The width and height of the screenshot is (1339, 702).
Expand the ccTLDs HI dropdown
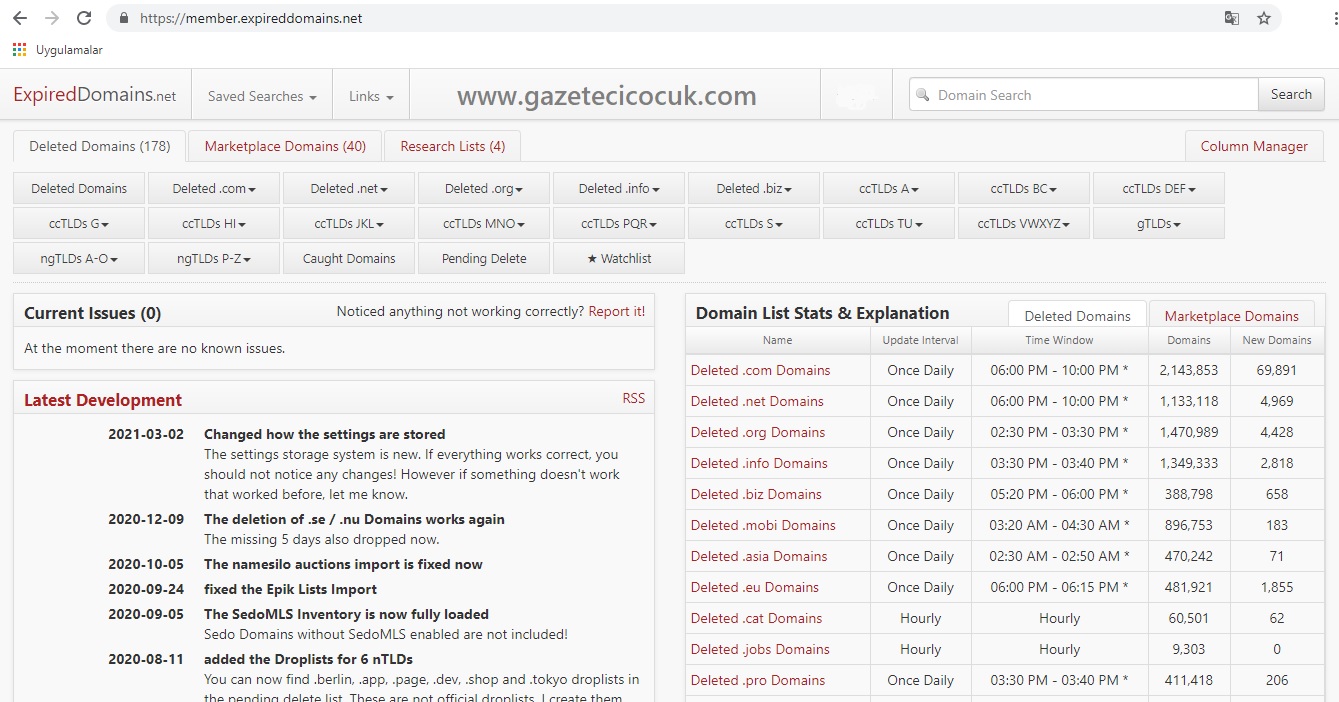214,223
